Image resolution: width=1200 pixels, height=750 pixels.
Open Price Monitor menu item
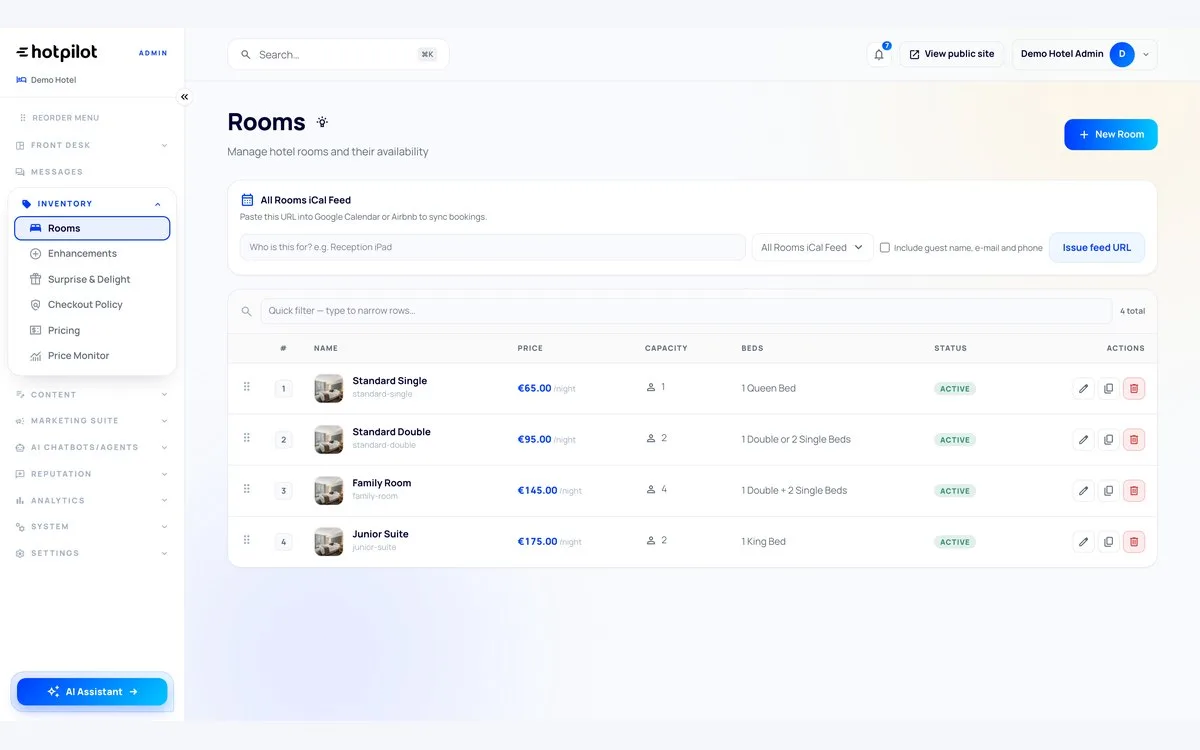pos(92,356)
